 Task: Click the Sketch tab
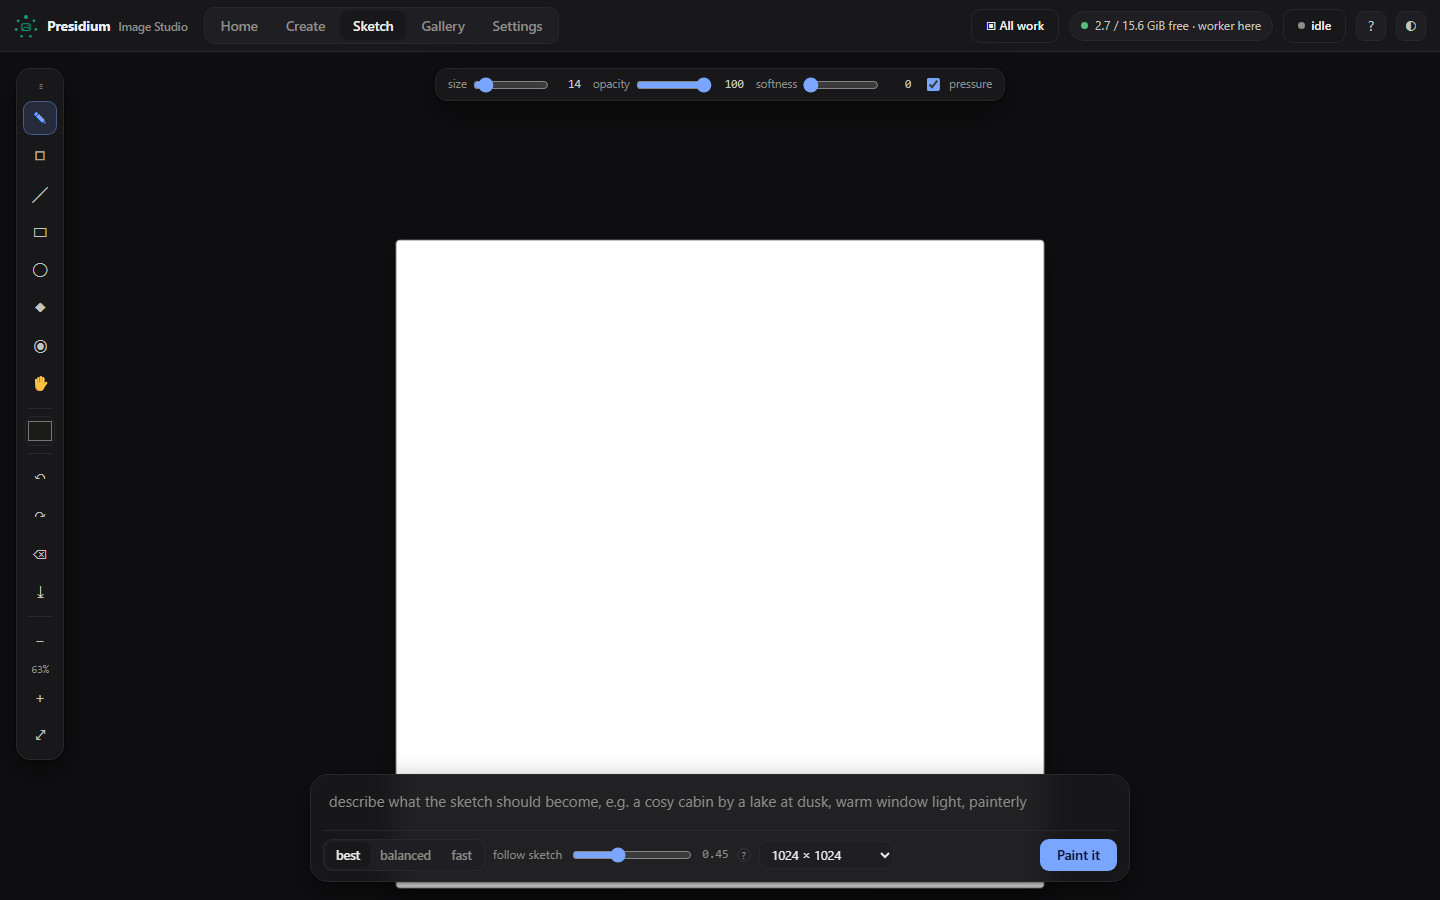(x=373, y=26)
